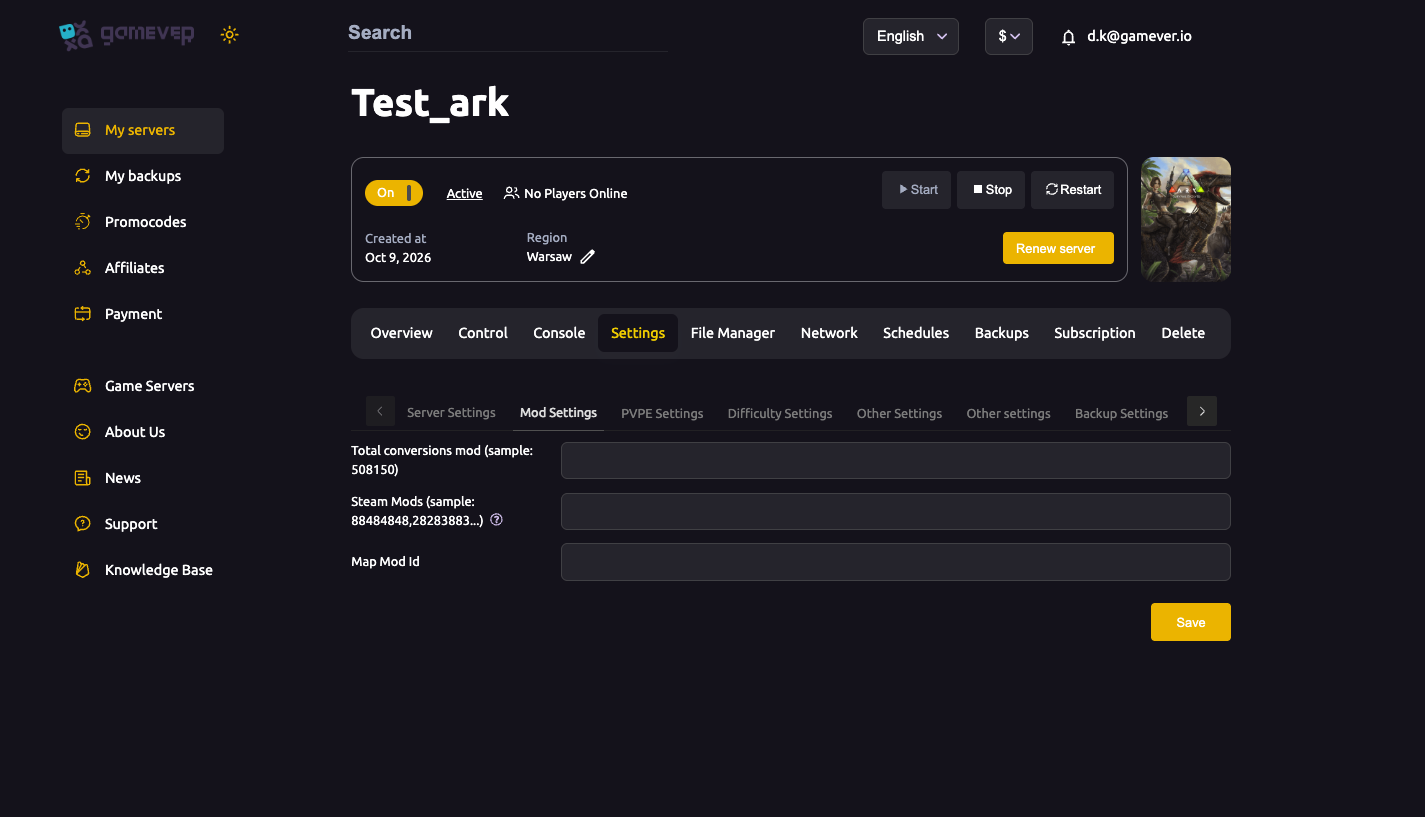Open the $ currency dropdown
The width and height of the screenshot is (1425, 817).
click(1009, 36)
